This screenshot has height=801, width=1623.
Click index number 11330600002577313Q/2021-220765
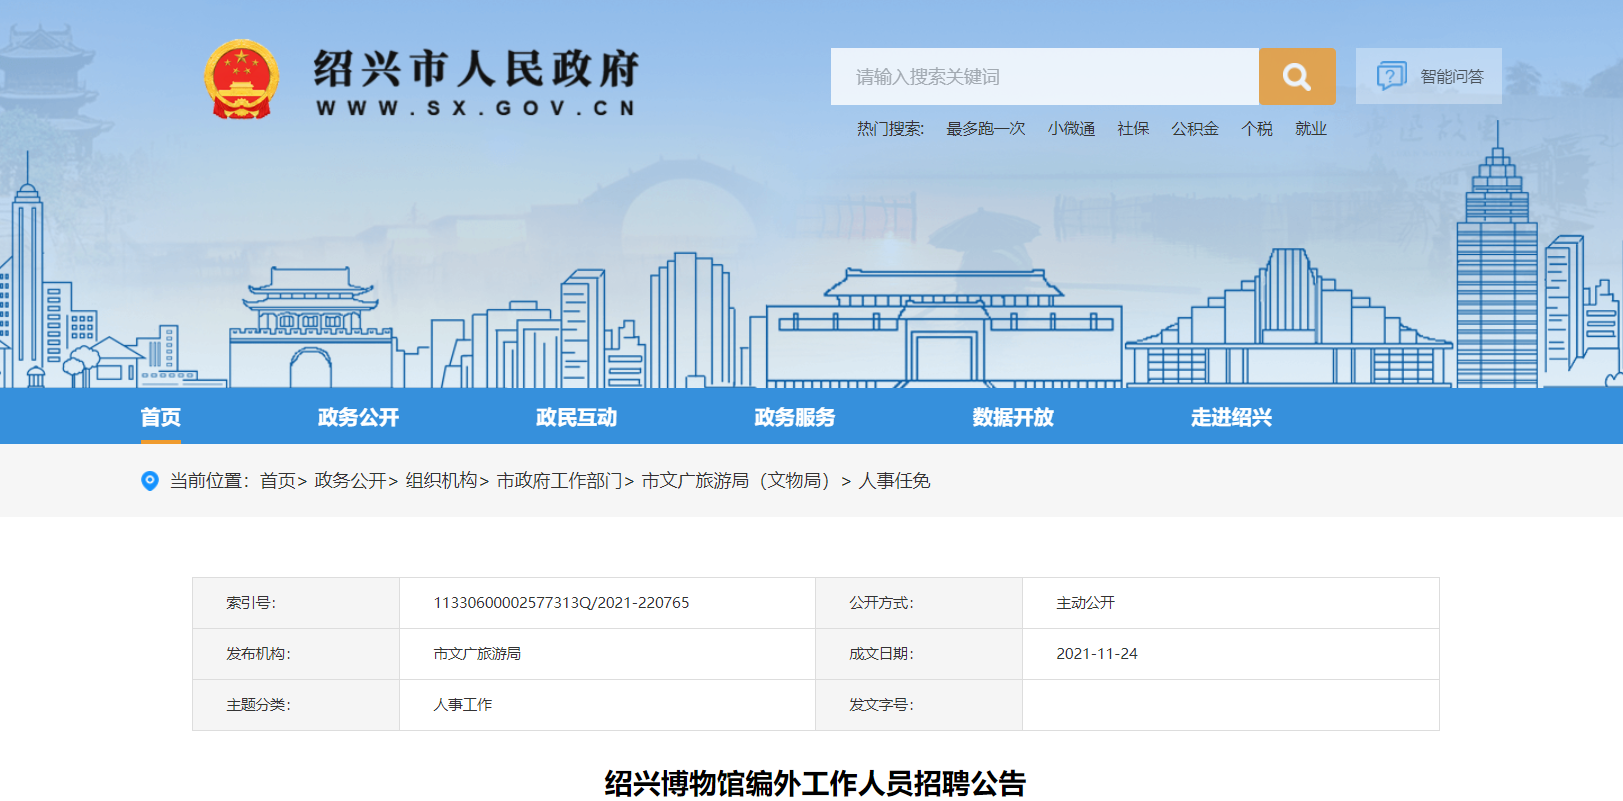coord(561,603)
